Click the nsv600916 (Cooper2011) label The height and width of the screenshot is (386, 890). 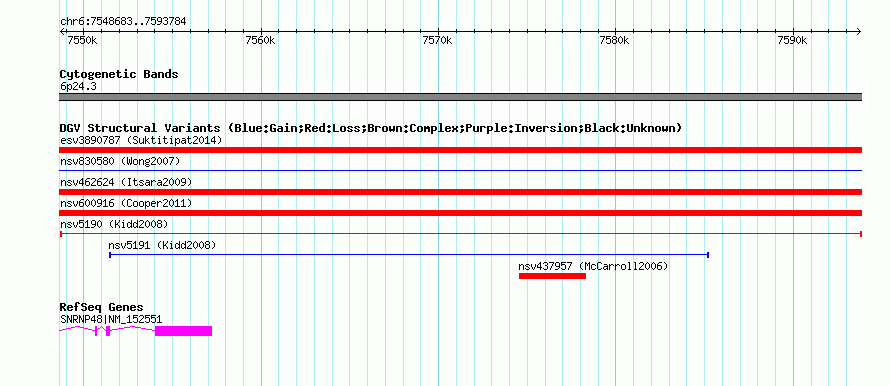point(126,203)
